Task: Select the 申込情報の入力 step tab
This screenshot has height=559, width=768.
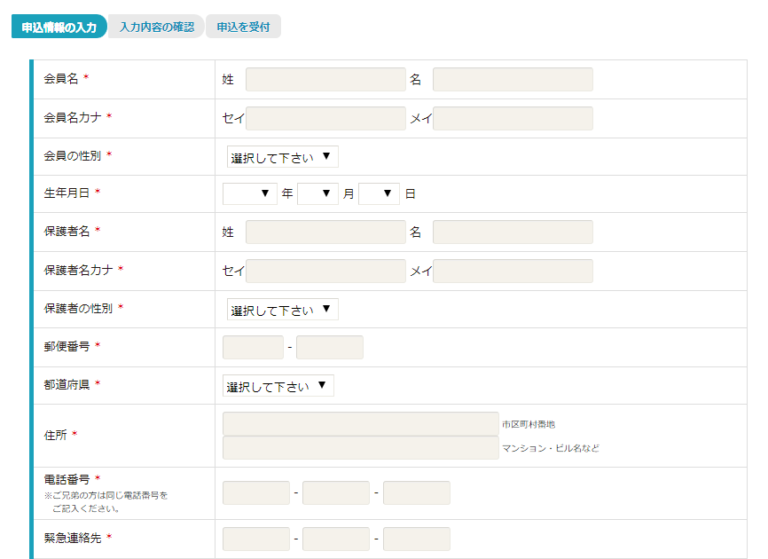Action: (x=58, y=27)
